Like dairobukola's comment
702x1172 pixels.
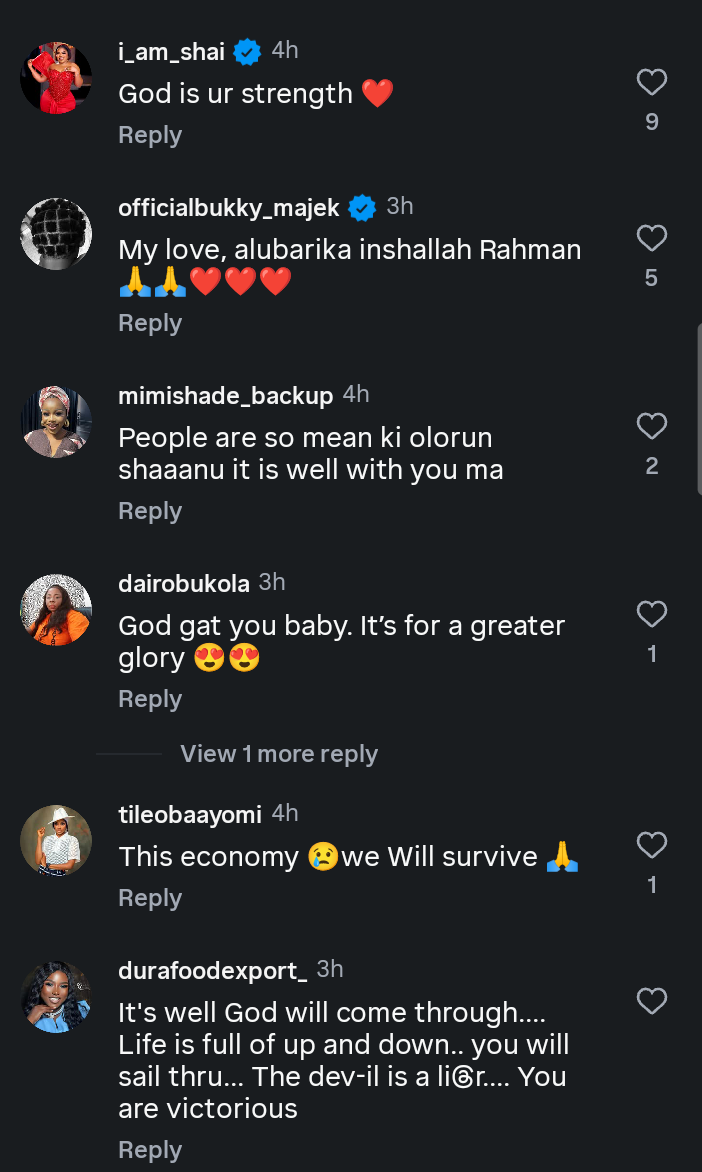651,613
